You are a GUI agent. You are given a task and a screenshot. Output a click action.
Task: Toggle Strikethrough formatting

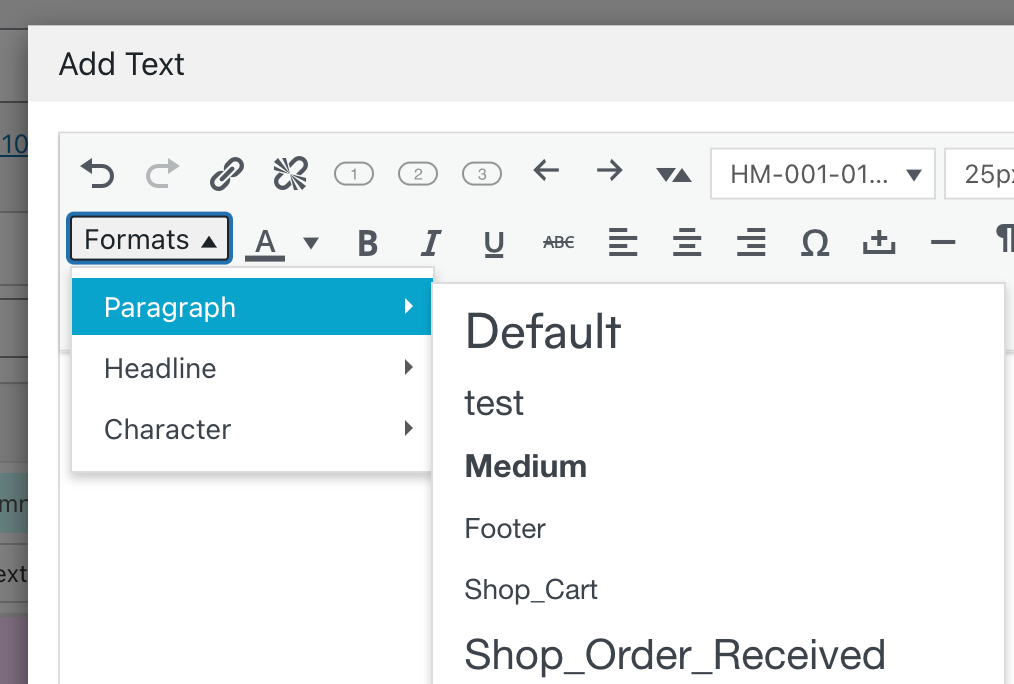pyautogui.click(x=558, y=242)
